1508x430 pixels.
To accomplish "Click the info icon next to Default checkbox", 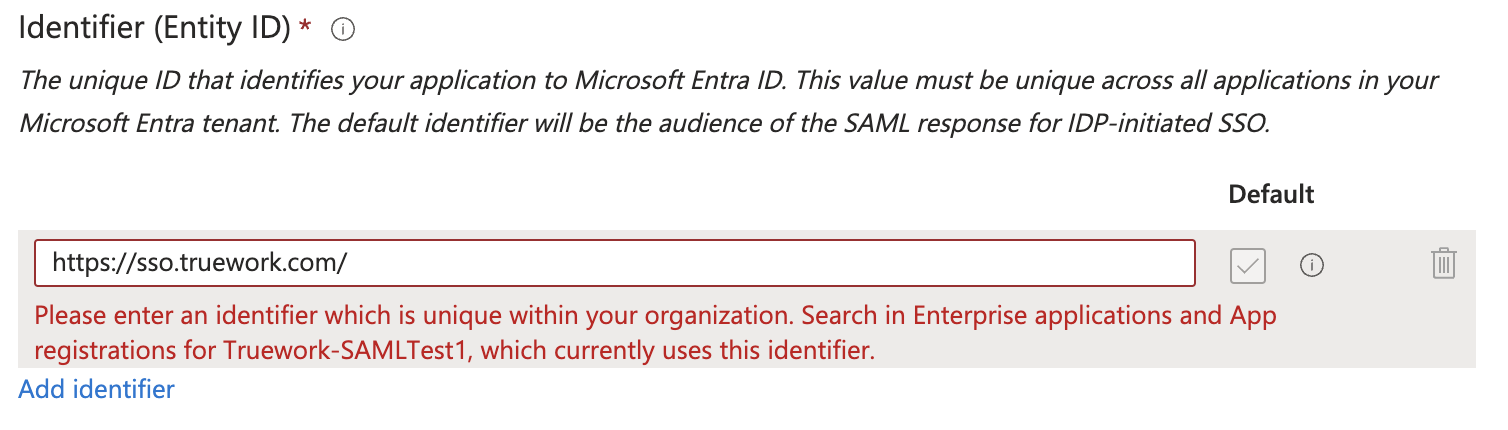I will (1312, 265).
